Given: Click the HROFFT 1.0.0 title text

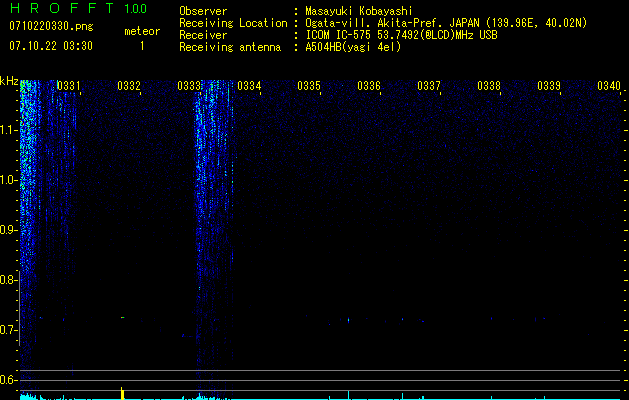Looking at the screenshot, I should [78, 8].
